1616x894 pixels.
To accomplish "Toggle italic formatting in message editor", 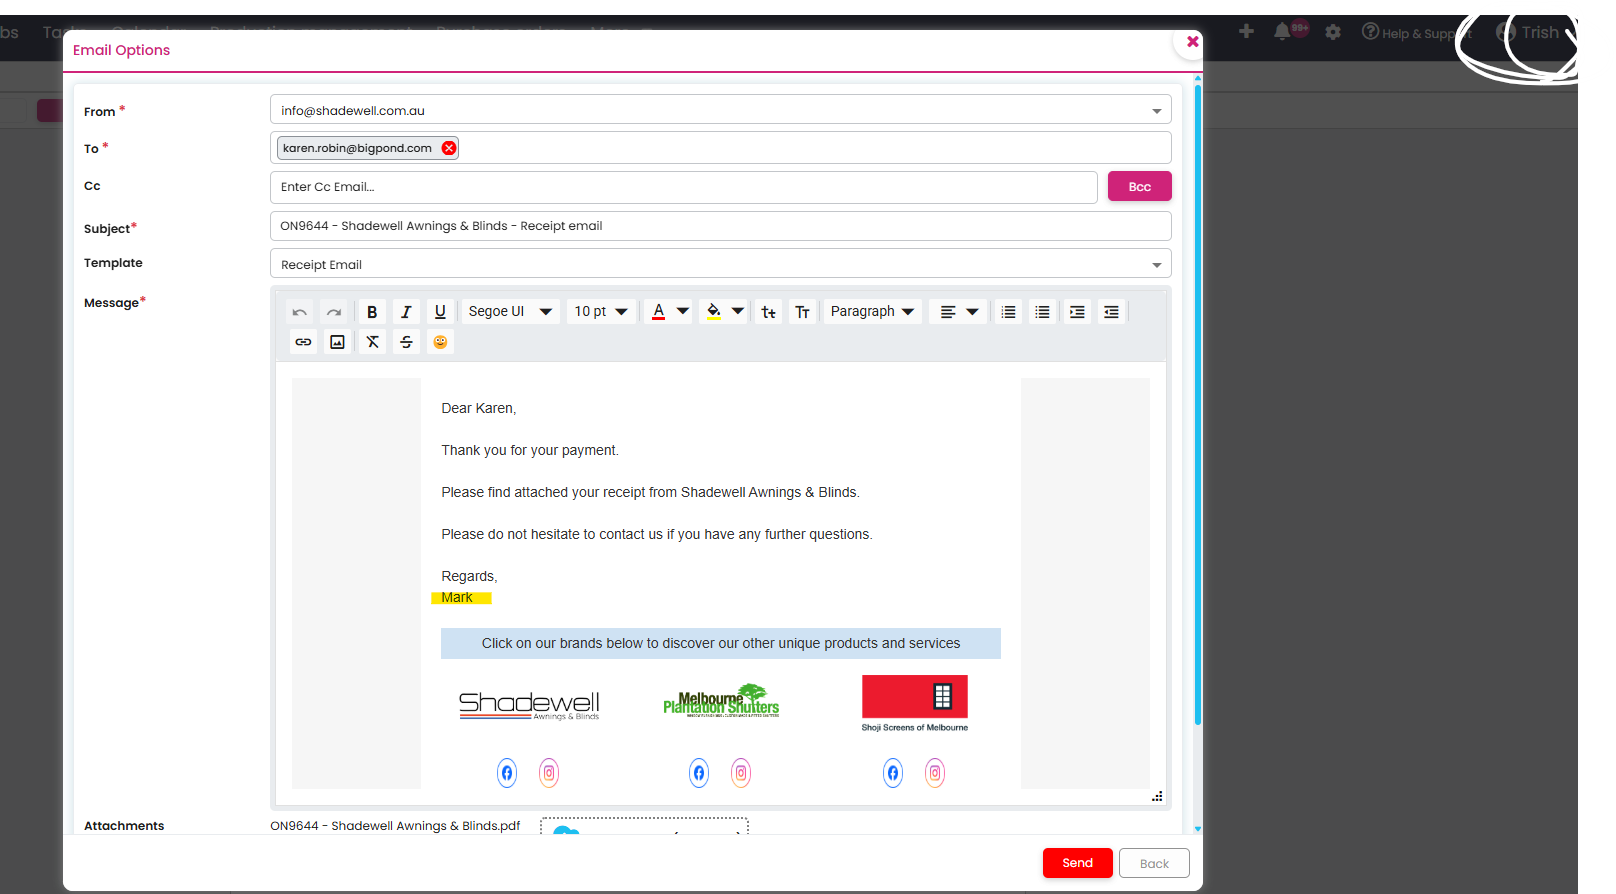I will tap(406, 312).
